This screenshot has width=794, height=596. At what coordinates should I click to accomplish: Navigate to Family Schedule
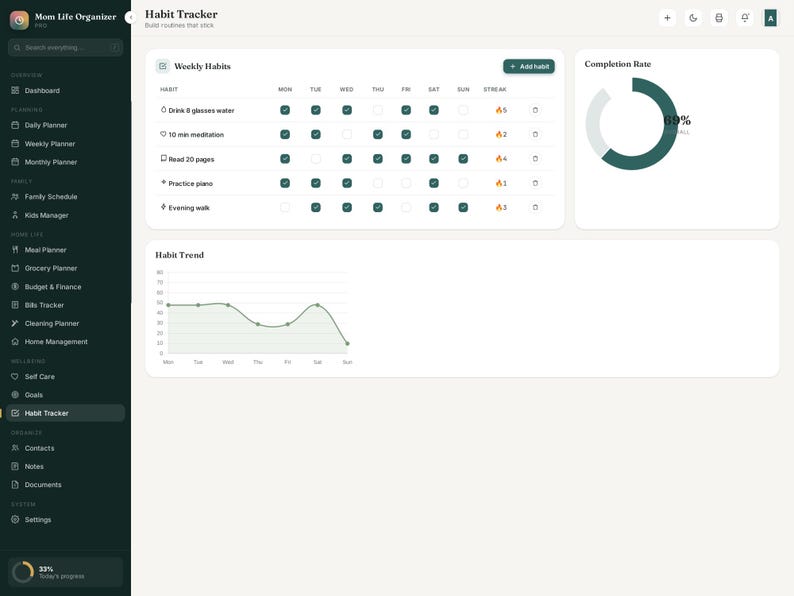65,196
